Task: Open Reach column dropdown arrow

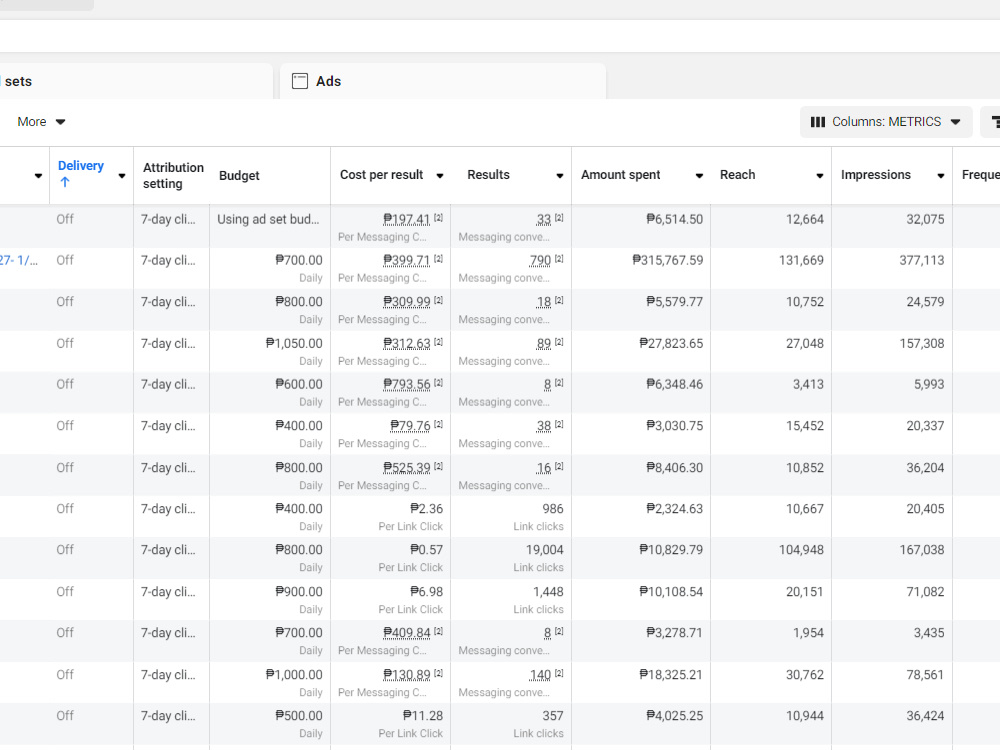Action: point(820,176)
